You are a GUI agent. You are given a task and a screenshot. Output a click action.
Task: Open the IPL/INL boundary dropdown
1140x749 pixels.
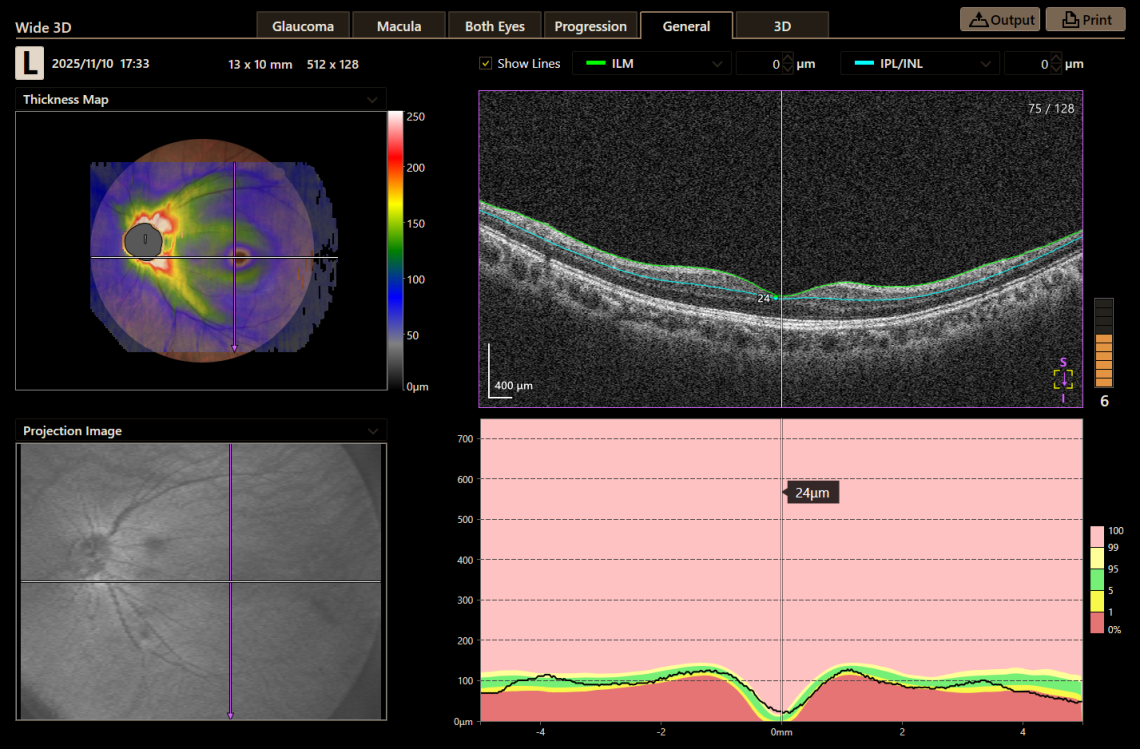(x=987, y=63)
